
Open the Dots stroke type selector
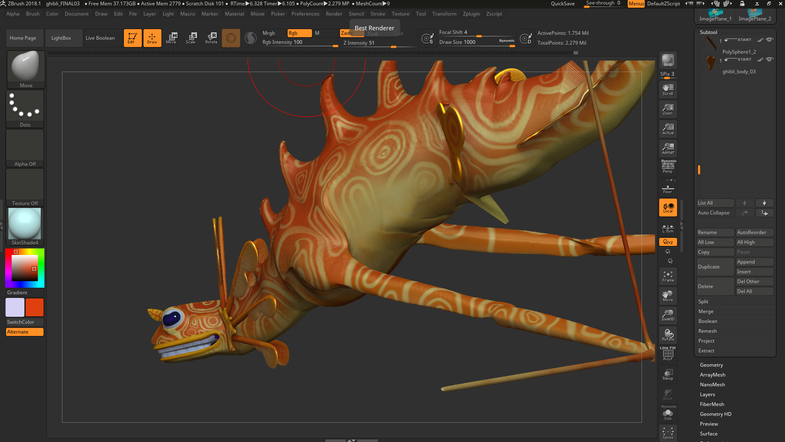point(25,109)
